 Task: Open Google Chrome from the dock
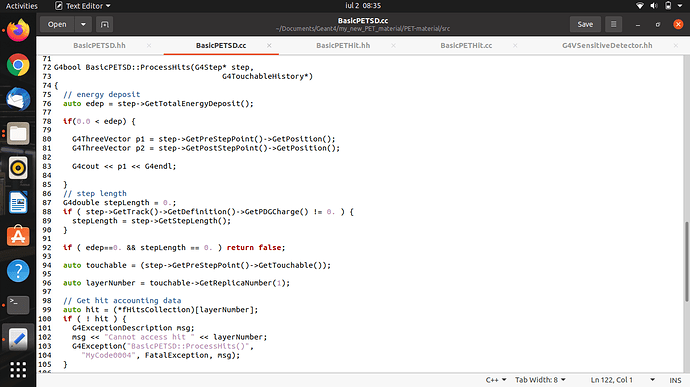[x=18, y=65]
